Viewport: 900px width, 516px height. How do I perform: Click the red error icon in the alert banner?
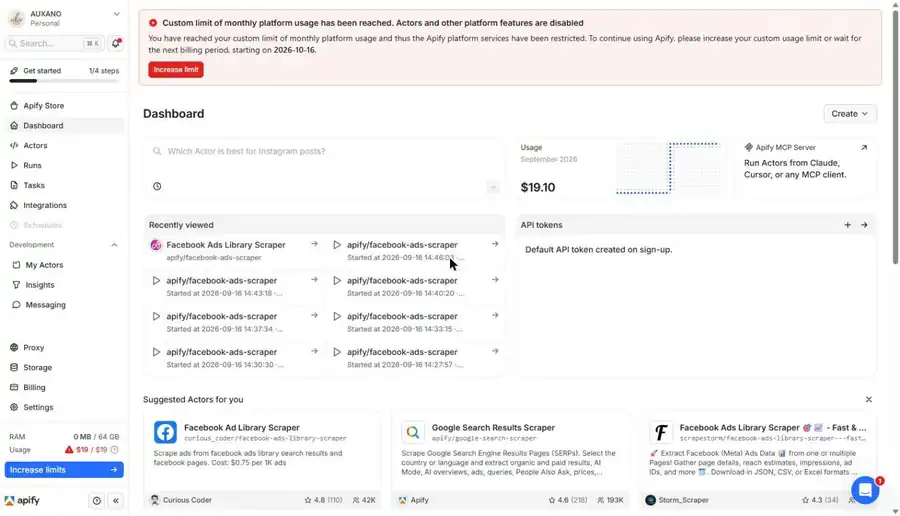click(153, 23)
